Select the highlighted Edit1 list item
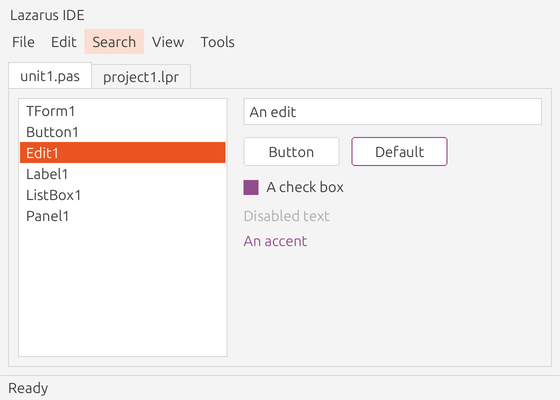 [x=122, y=153]
